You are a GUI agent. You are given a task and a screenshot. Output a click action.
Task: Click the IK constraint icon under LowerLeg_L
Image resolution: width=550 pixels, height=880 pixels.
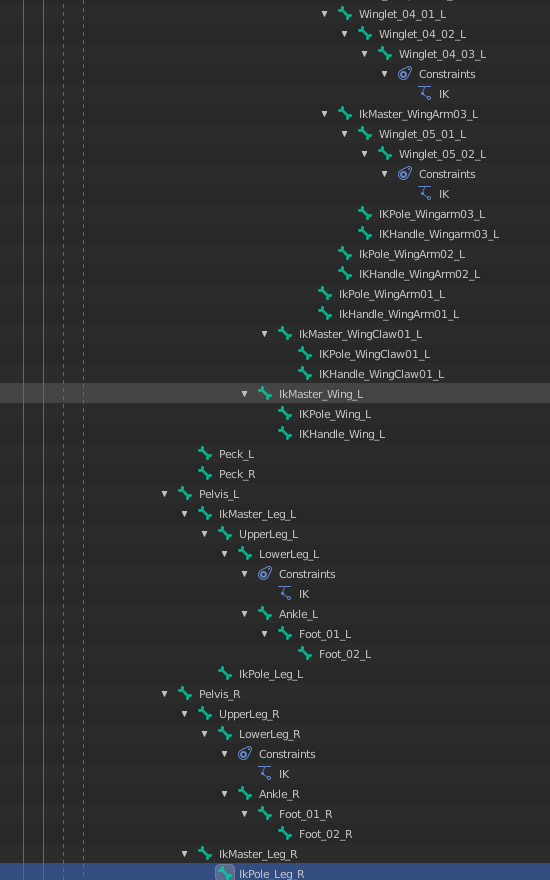(x=285, y=593)
